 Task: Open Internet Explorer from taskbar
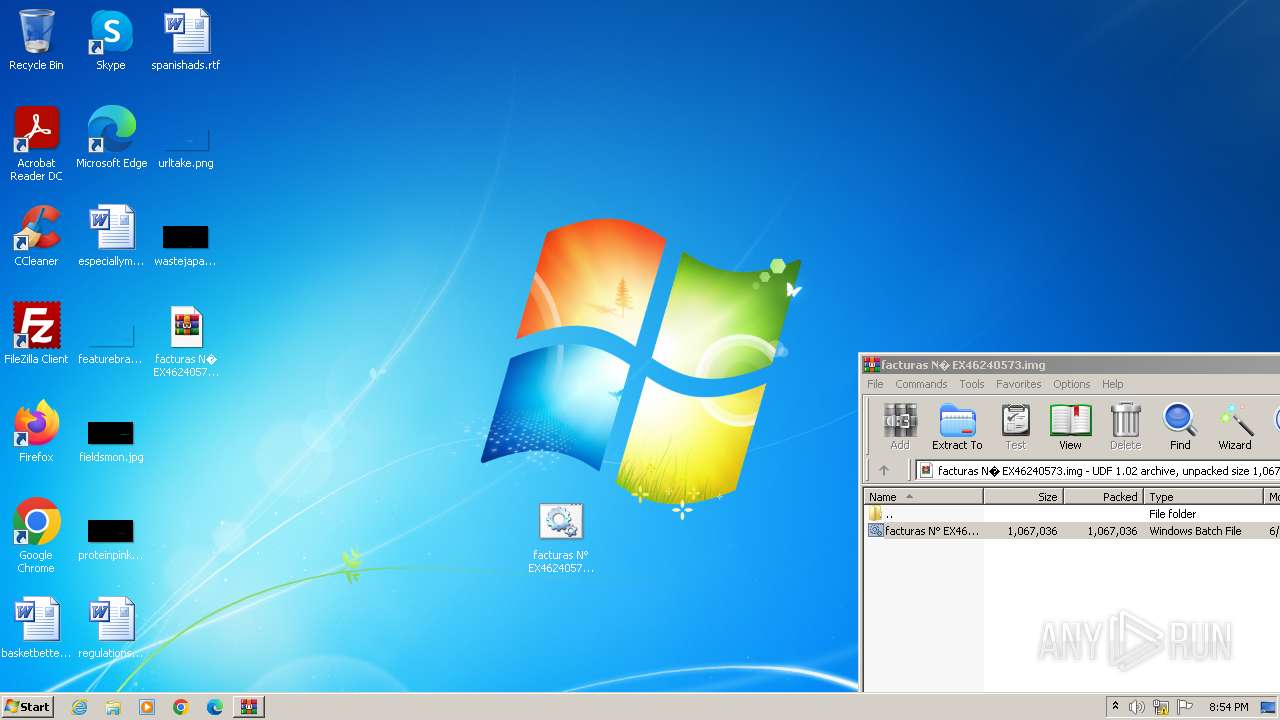tap(79, 707)
